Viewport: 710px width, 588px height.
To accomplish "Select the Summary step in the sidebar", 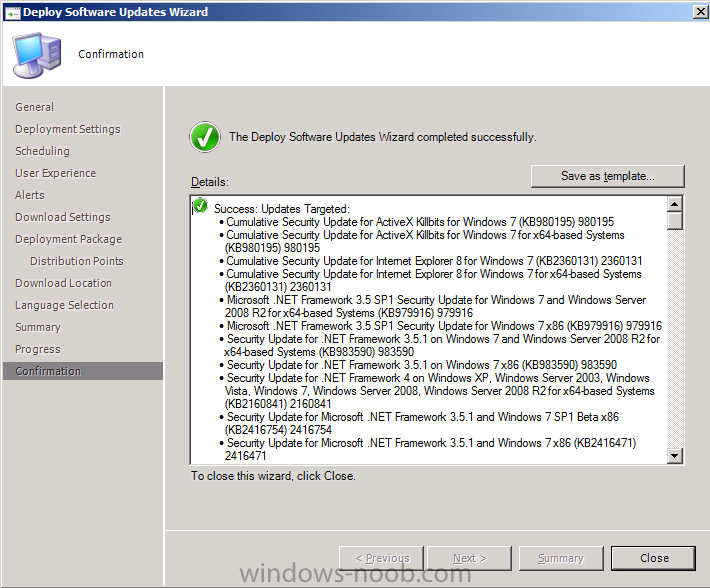I will point(38,327).
